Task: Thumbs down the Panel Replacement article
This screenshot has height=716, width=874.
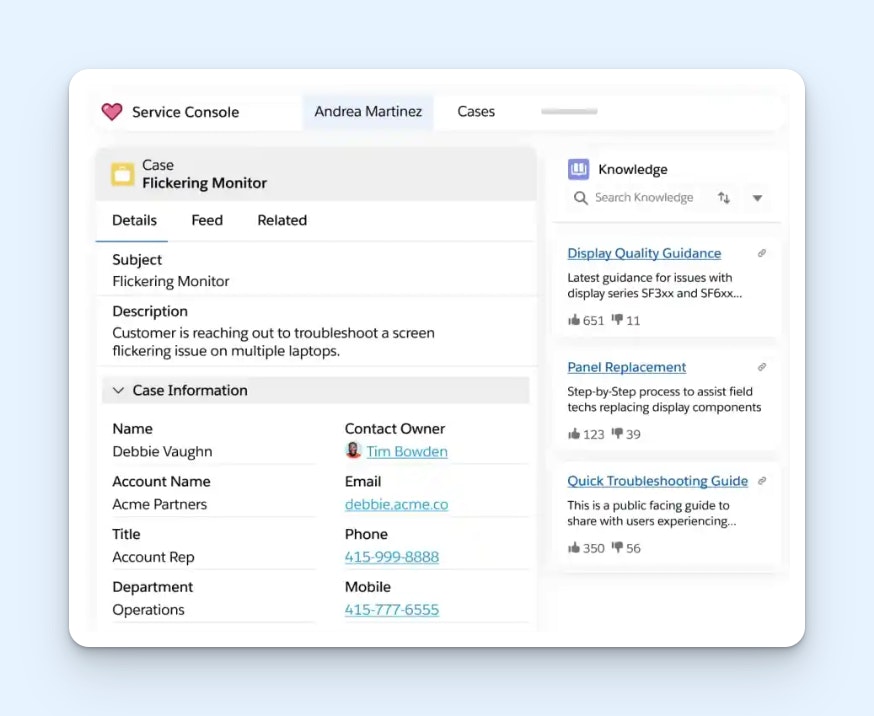Action: pos(617,434)
